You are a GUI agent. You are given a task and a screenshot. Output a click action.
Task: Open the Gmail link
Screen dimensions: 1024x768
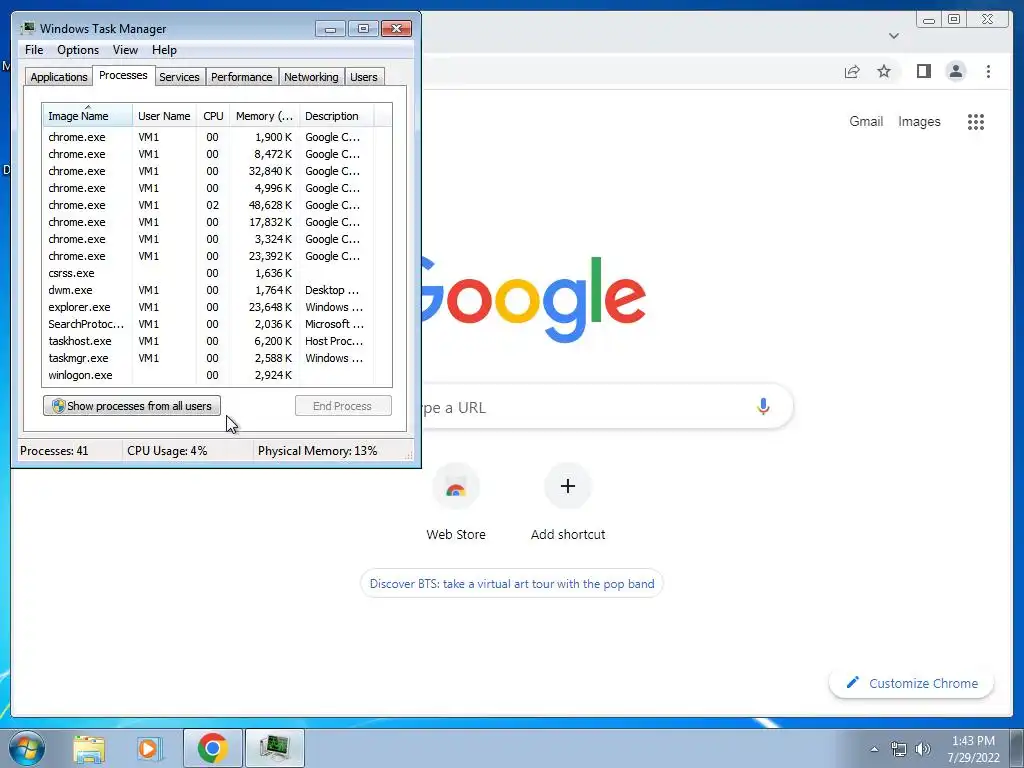tap(866, 121)
